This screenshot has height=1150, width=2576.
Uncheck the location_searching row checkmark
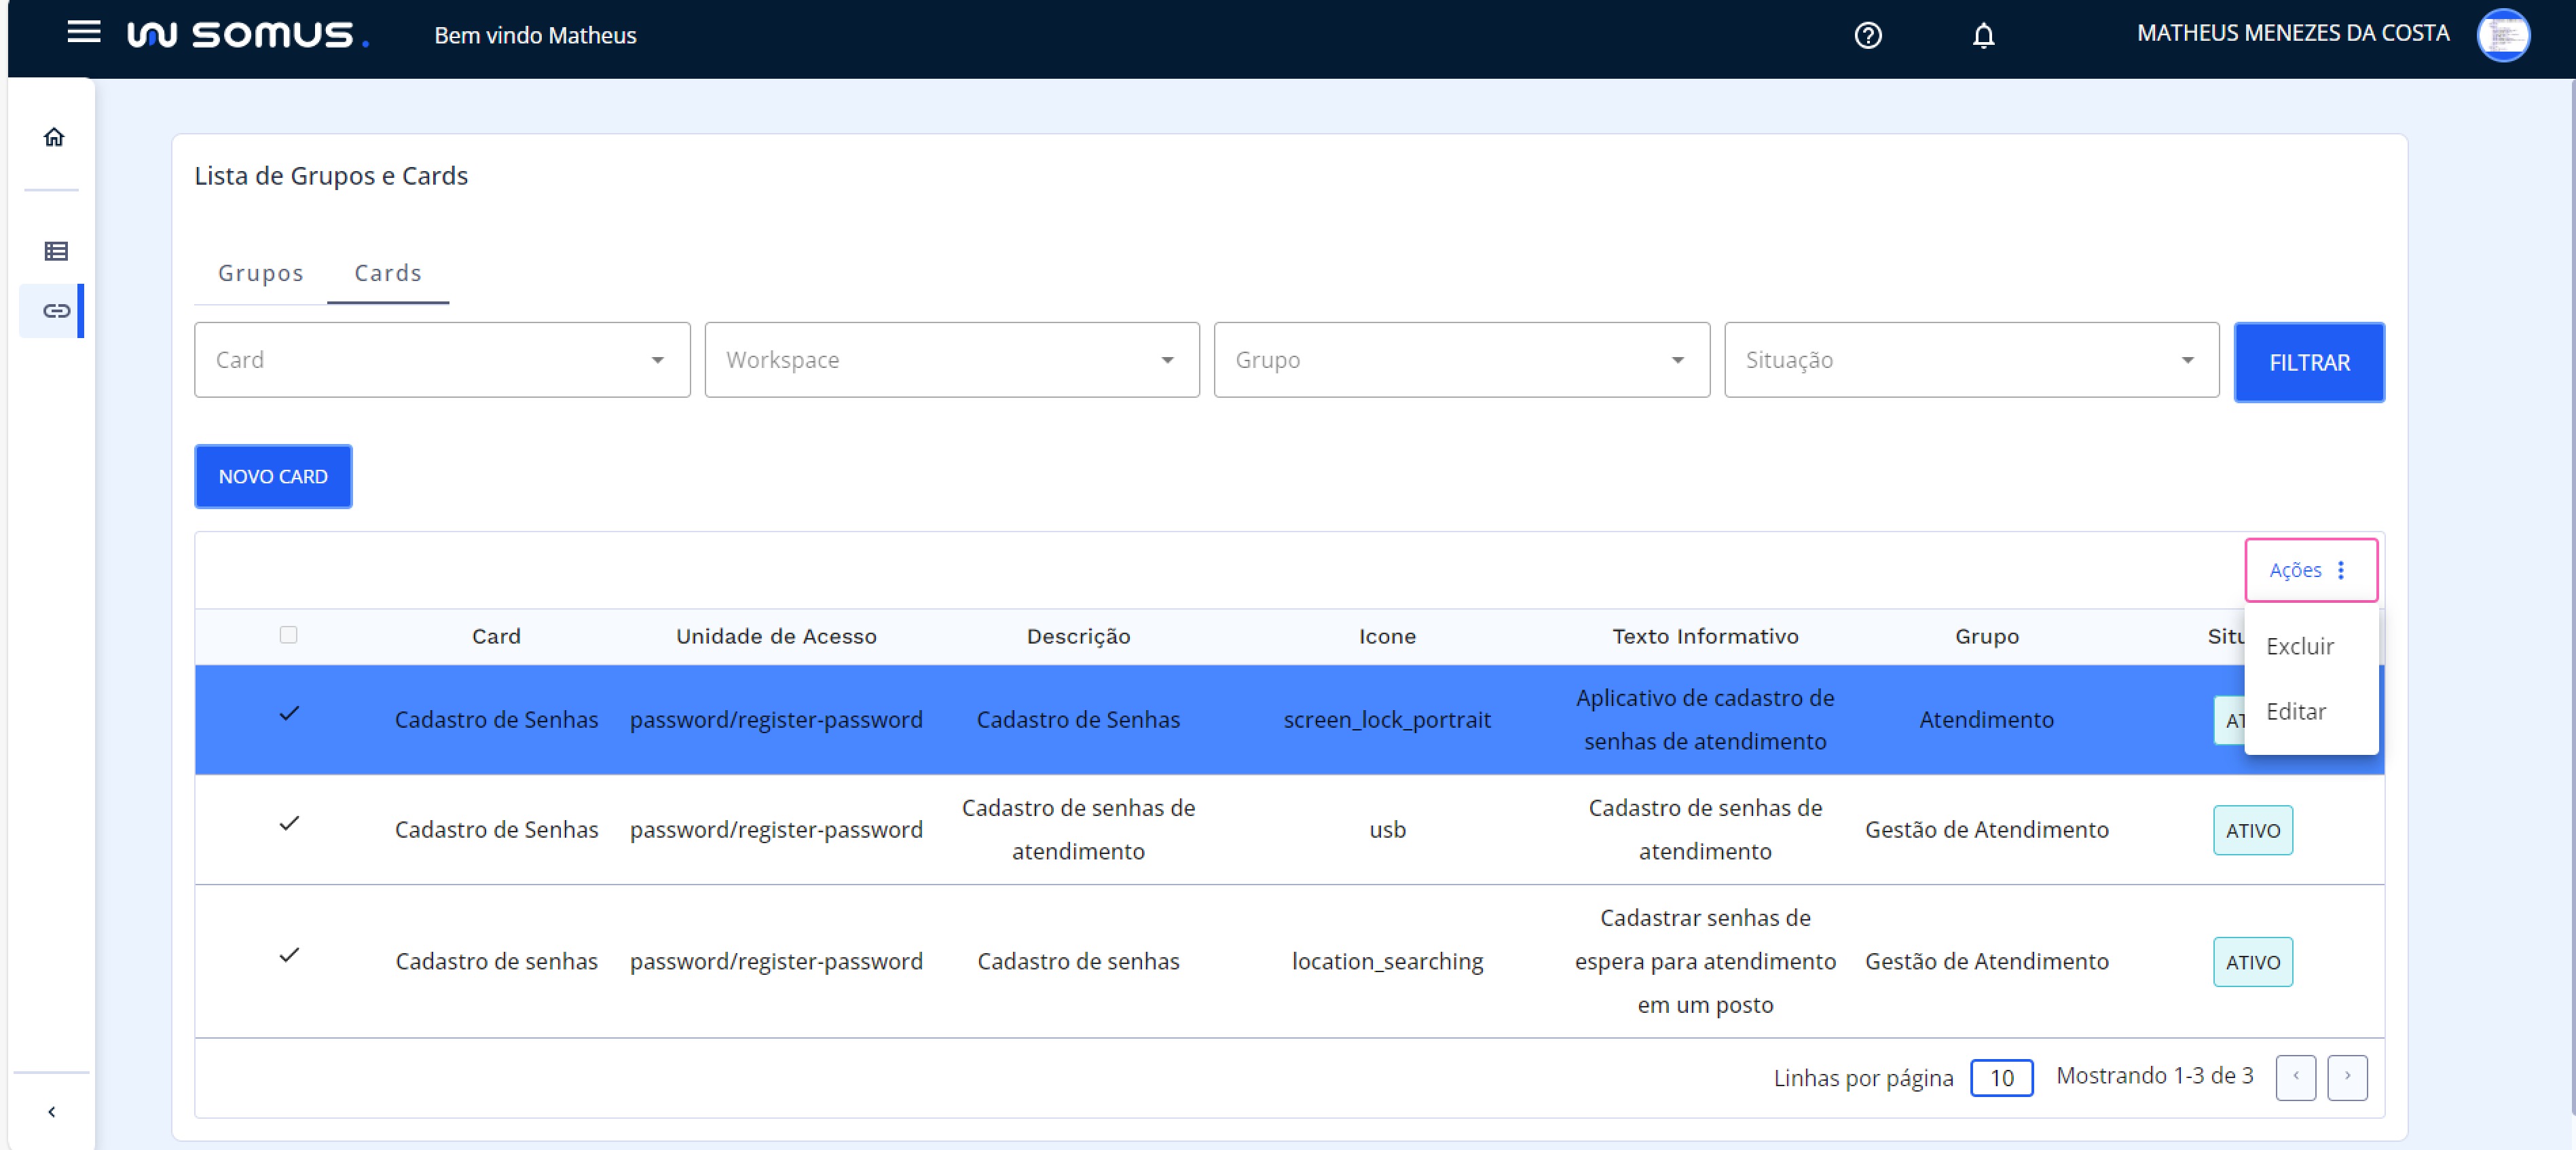(x=289, y=956)
